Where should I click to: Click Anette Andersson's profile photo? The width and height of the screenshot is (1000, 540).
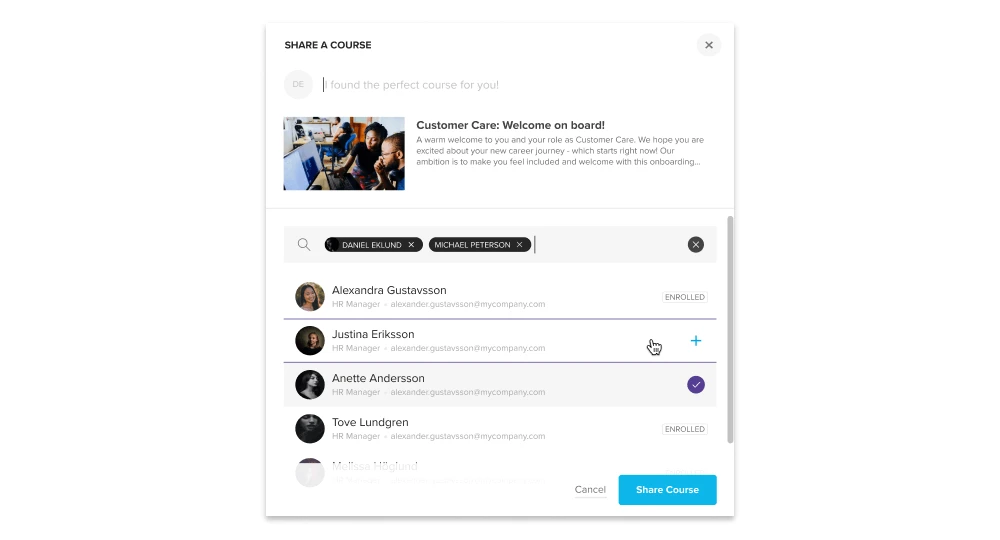pyautogui.click(x=310, y=385)
